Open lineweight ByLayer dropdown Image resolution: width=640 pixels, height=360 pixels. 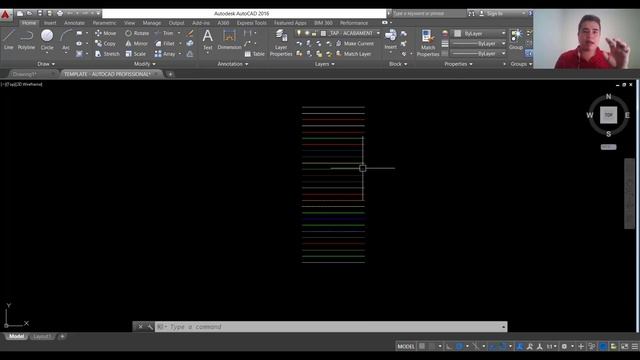click(x=478, y=43)
